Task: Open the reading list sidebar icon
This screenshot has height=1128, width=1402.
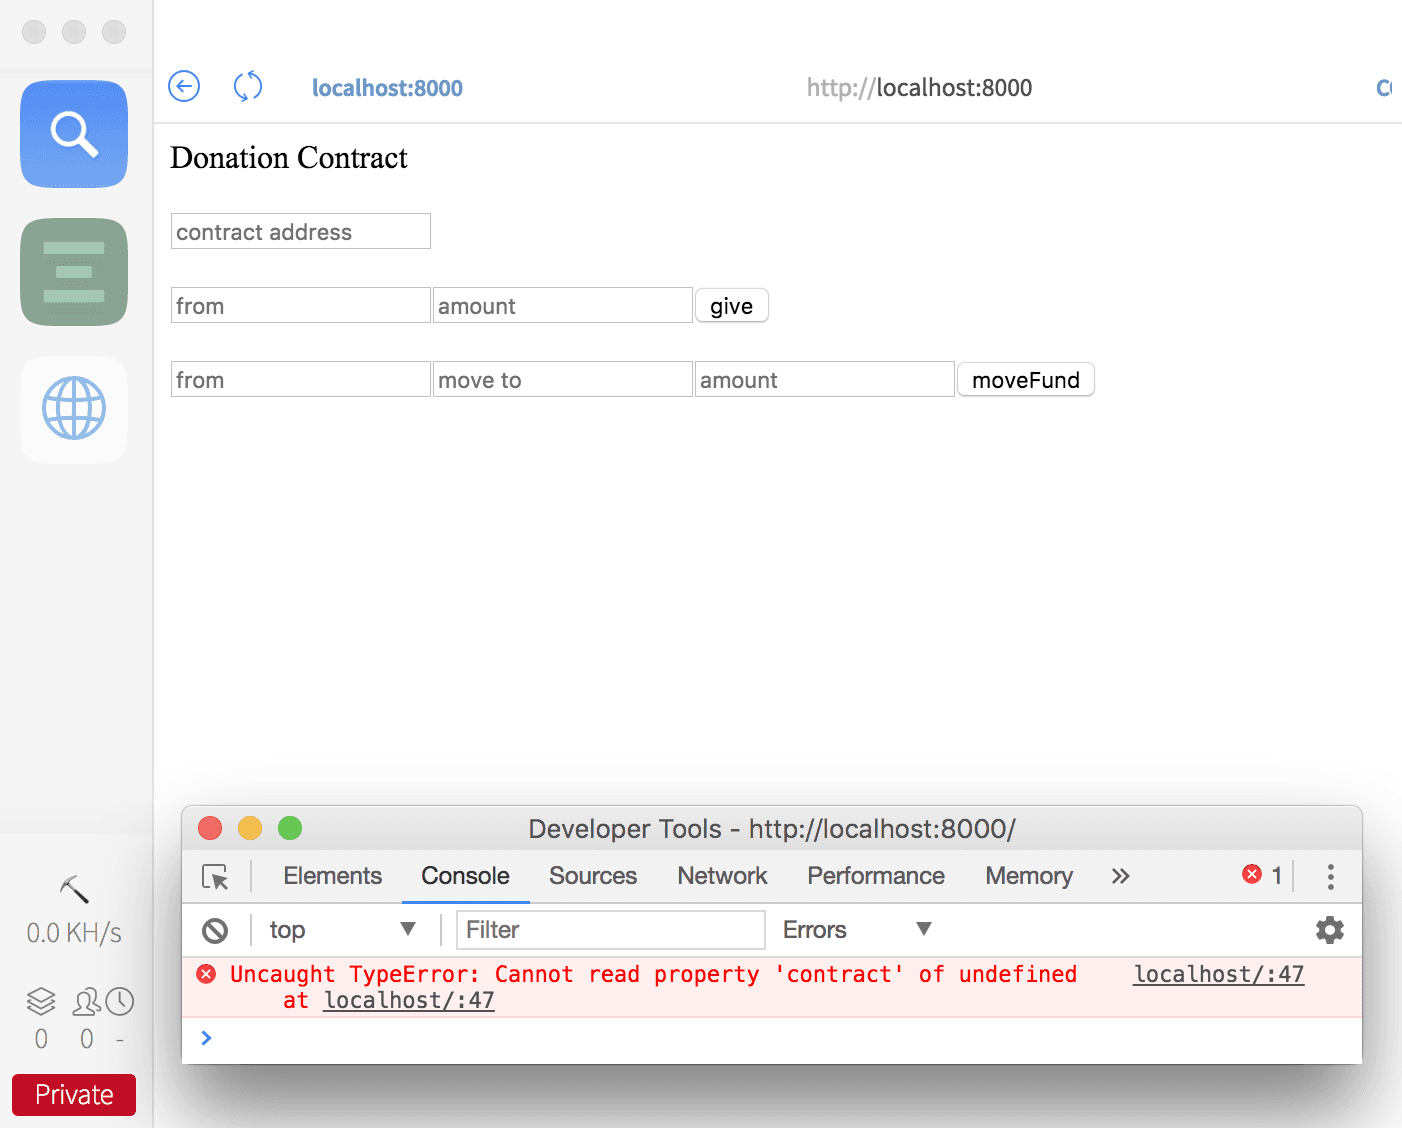Action: (73, 271)
